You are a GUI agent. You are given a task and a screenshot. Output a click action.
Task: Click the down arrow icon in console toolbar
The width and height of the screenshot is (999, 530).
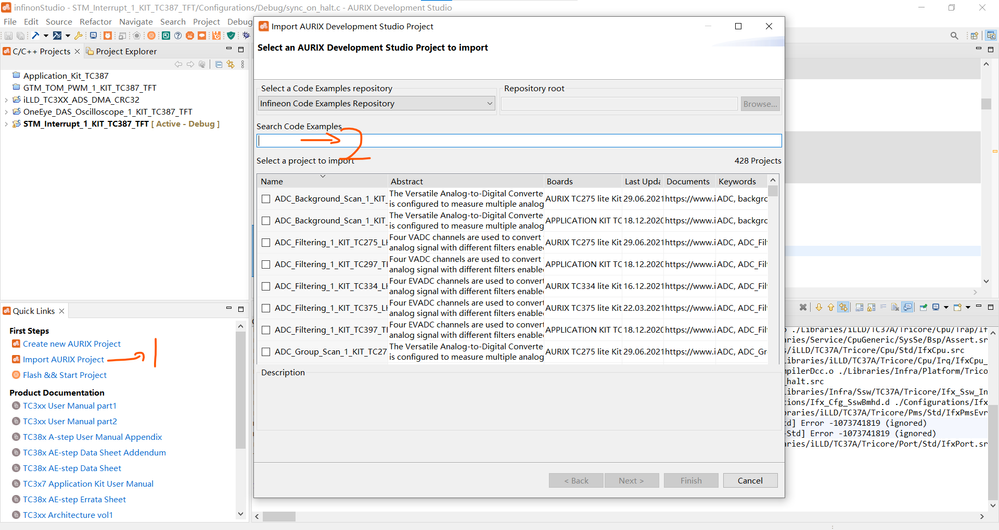tap(818, 307)
